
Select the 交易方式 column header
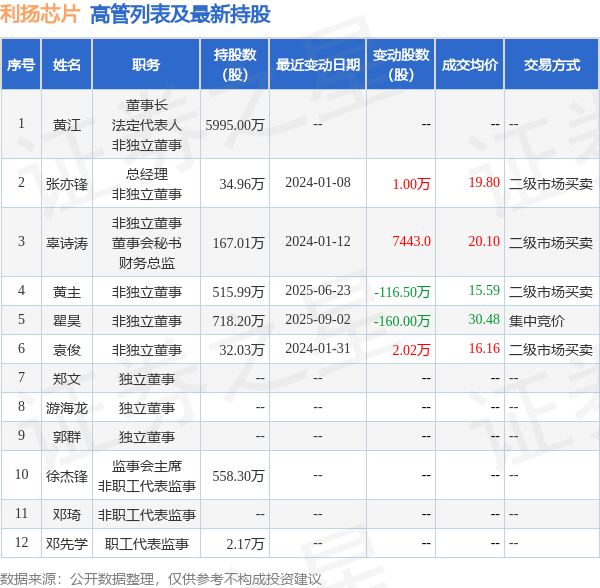pyautogui.click(x=552, y=65)
